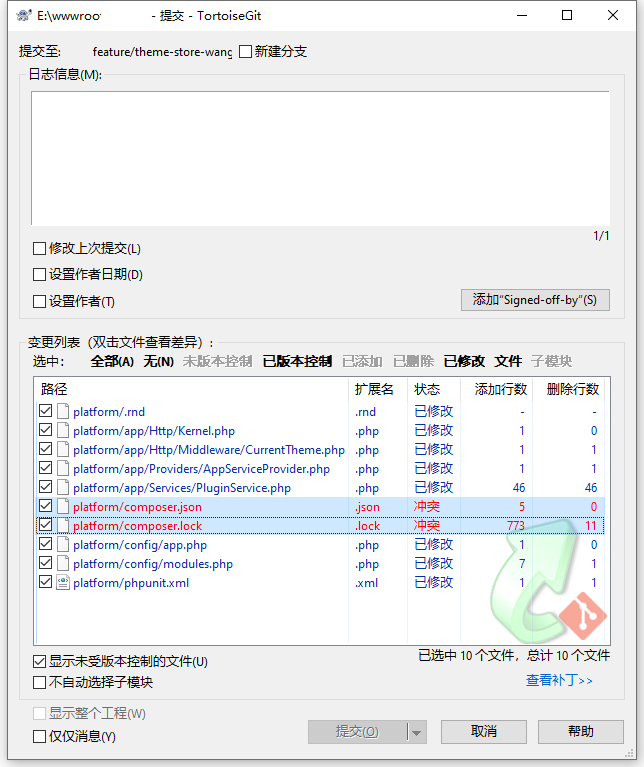The image size is (644, 767).
Task: Click file icon for Kernel.php row
Action: tap(63, 430)
